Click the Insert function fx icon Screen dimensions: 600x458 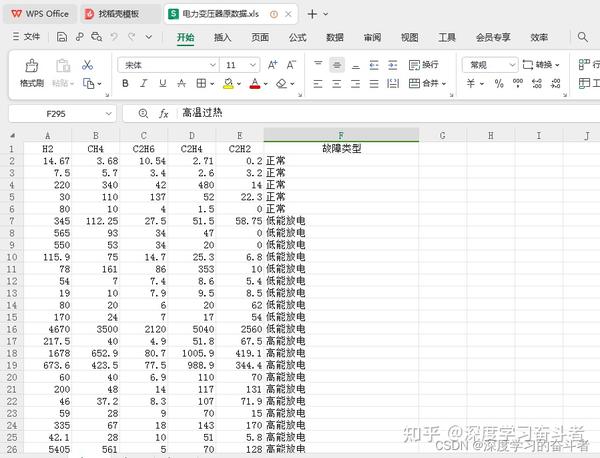tap(163, 114)
